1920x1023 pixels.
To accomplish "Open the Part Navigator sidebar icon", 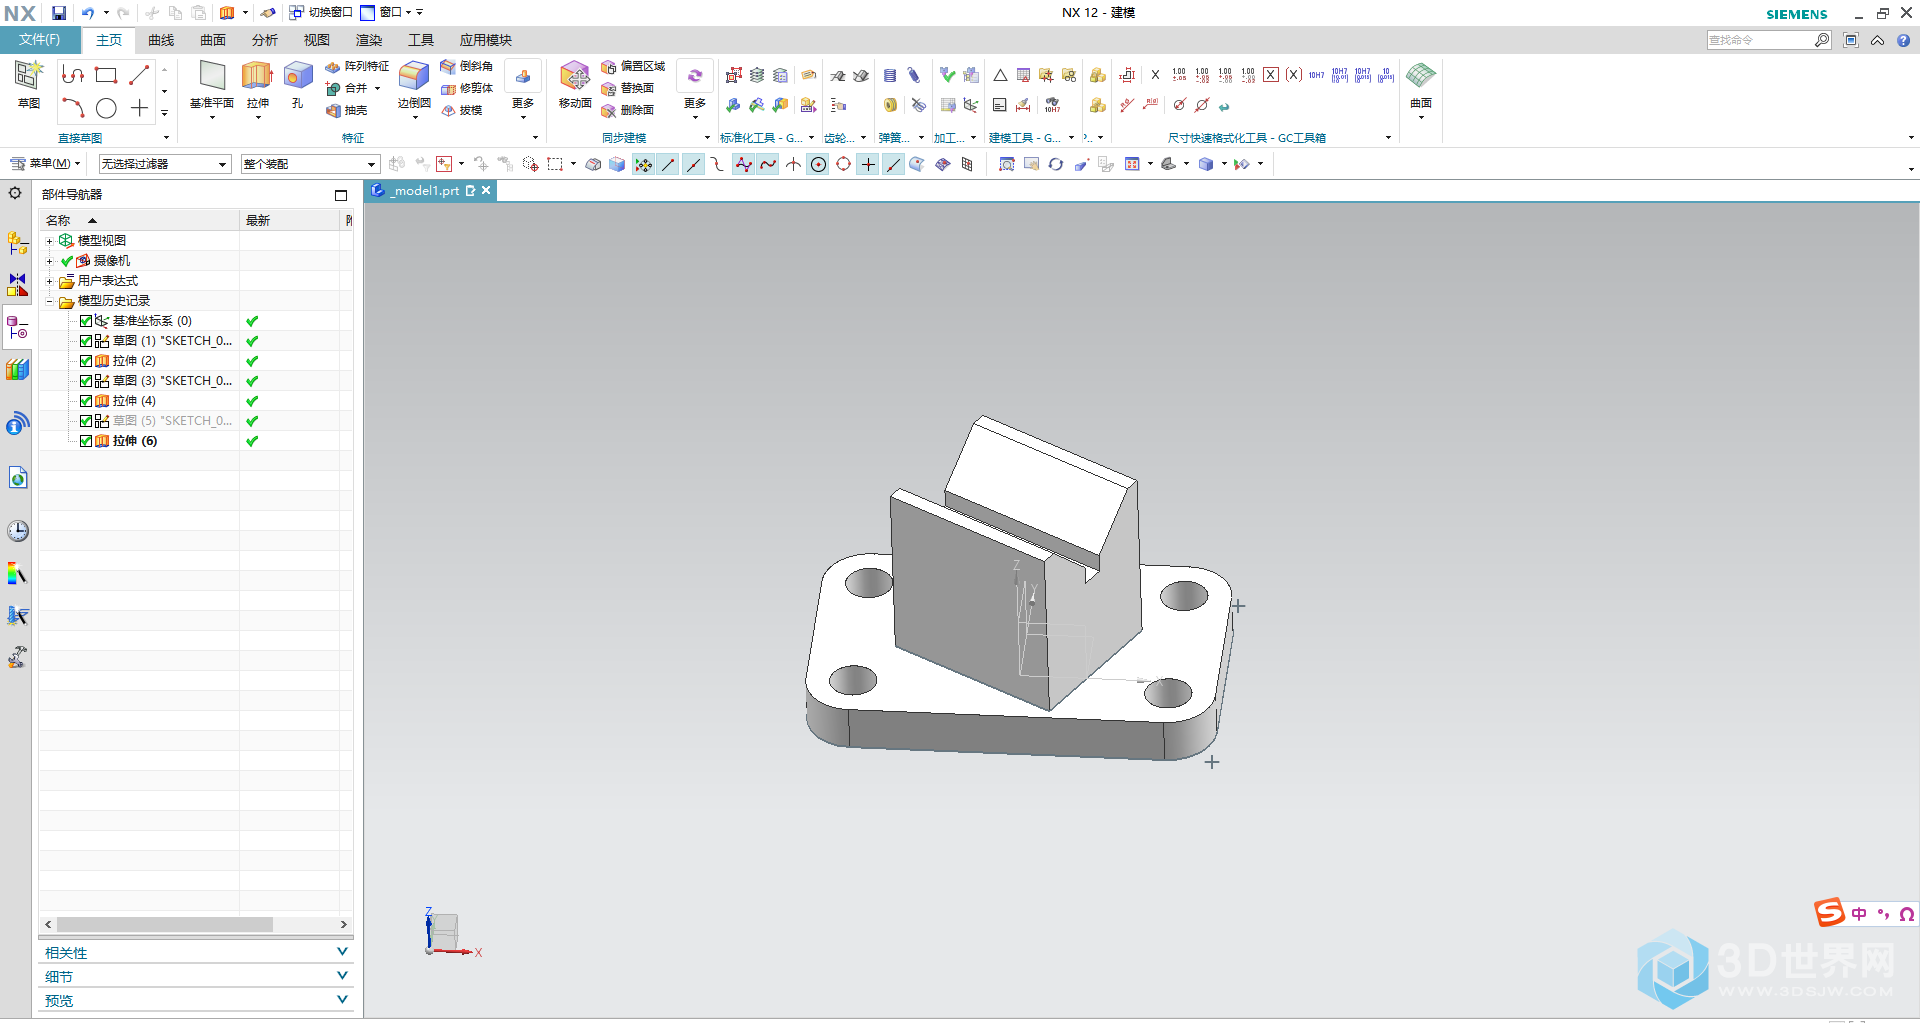I will tap(18, 327).
